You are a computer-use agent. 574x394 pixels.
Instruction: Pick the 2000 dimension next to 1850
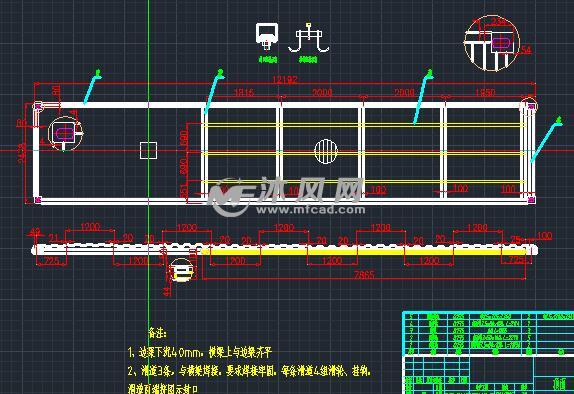click(404, 92)
